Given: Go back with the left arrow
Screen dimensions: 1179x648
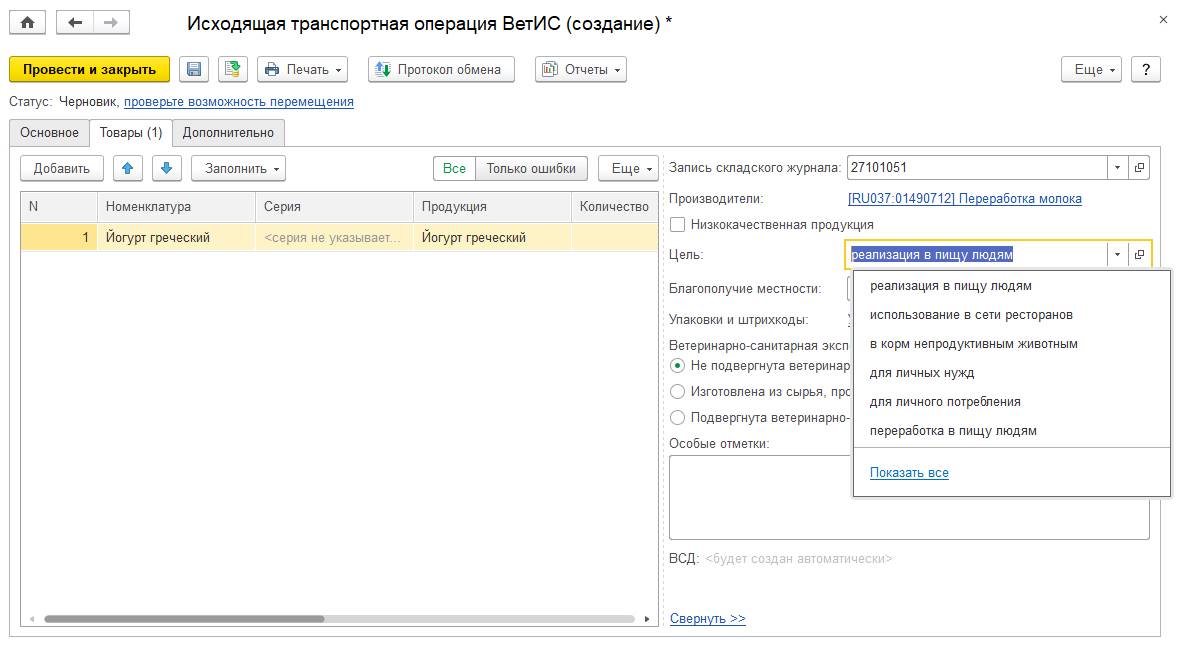Looking at the screenshot, I should [75, 23].
